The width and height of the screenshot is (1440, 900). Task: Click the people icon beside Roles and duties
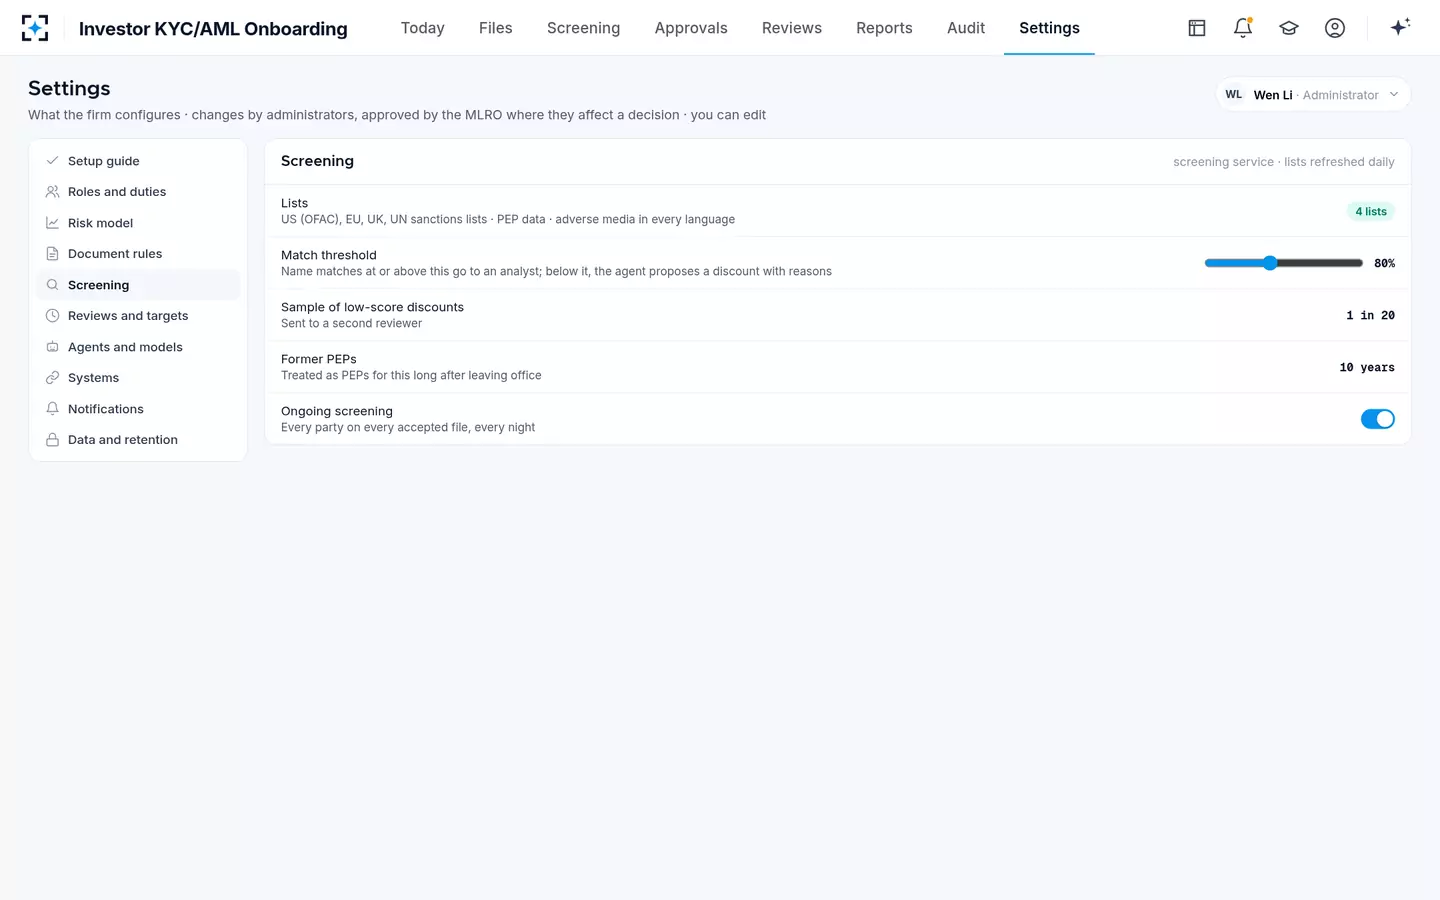[x=52, y=192]
